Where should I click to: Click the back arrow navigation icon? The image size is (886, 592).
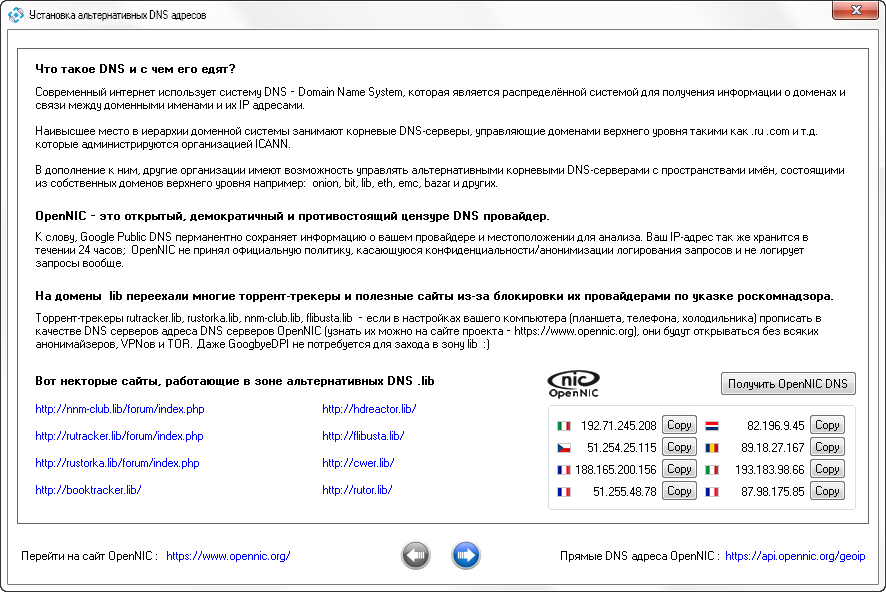click(x=416, y=555)
